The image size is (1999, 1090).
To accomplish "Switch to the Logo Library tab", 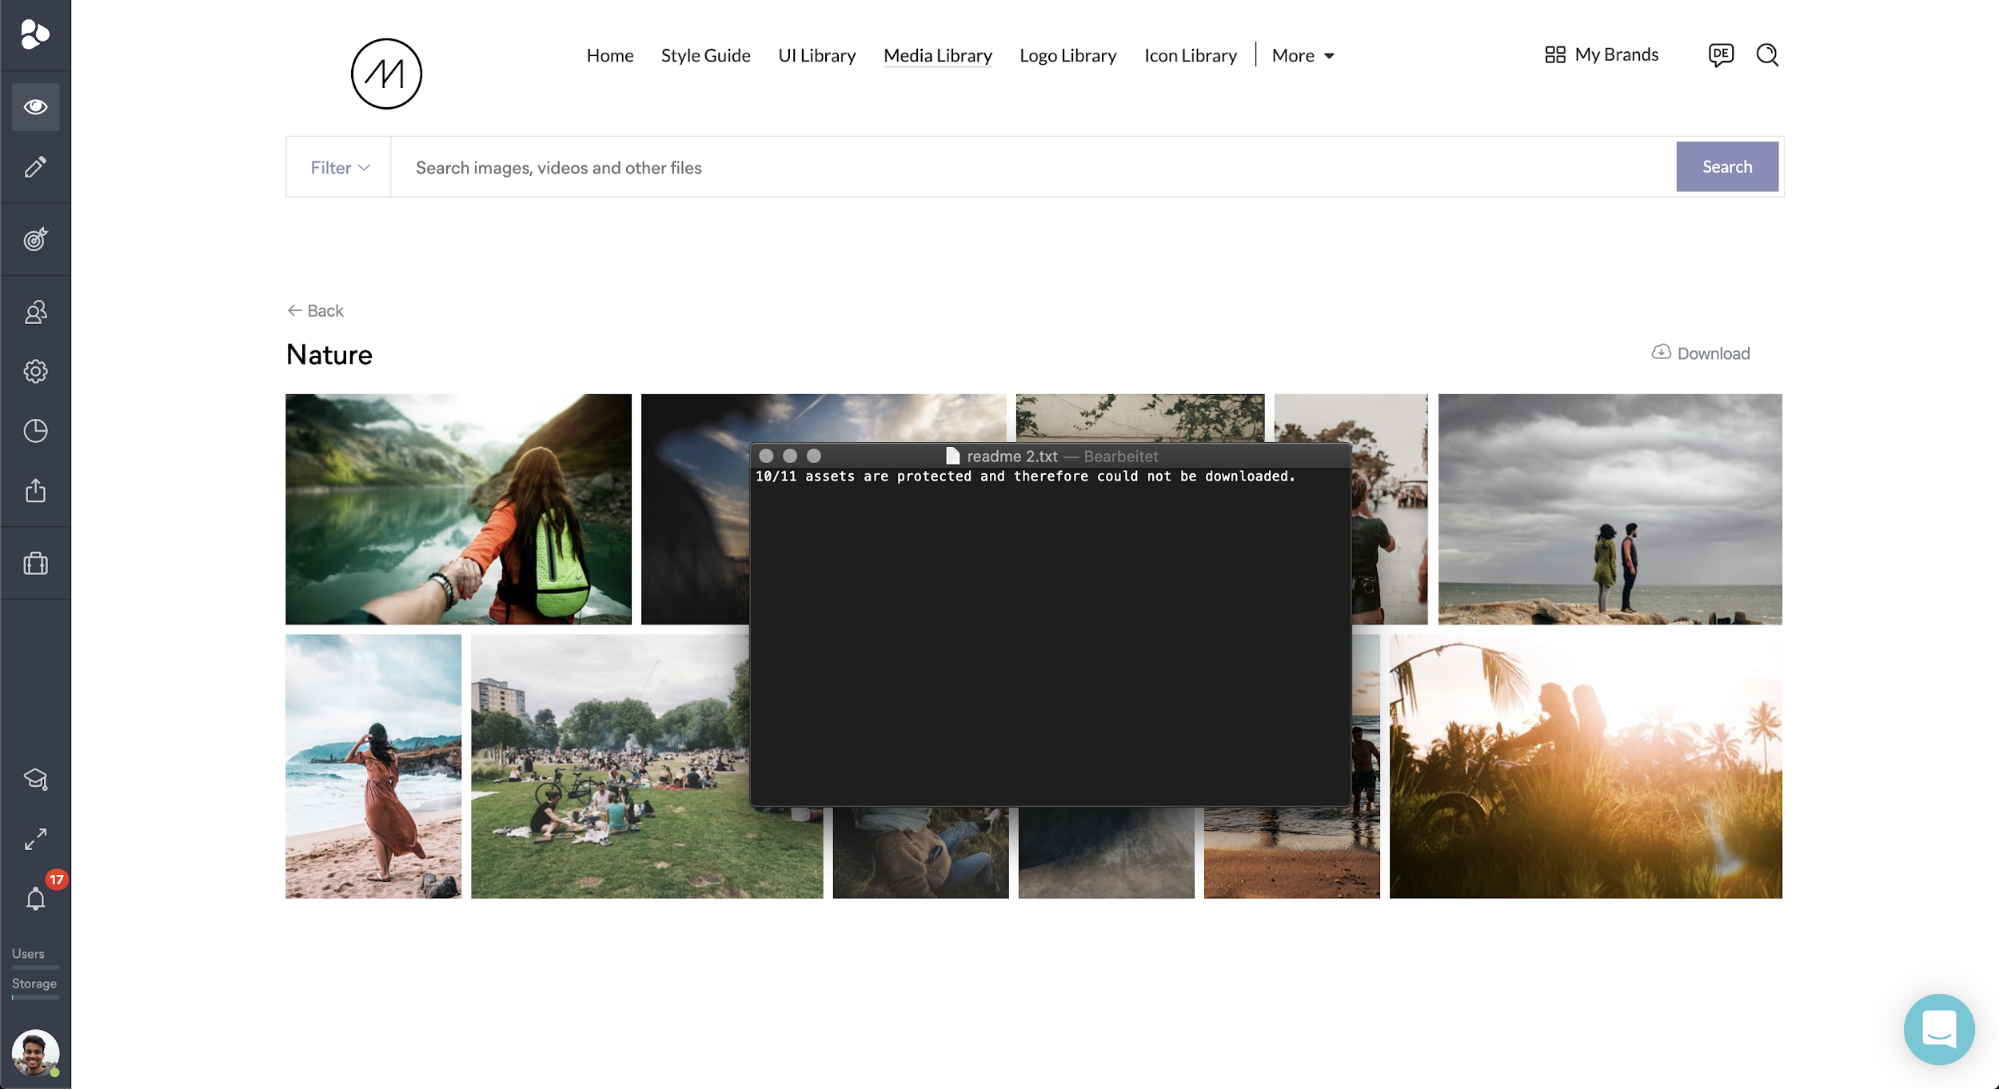I will 1067,56.
